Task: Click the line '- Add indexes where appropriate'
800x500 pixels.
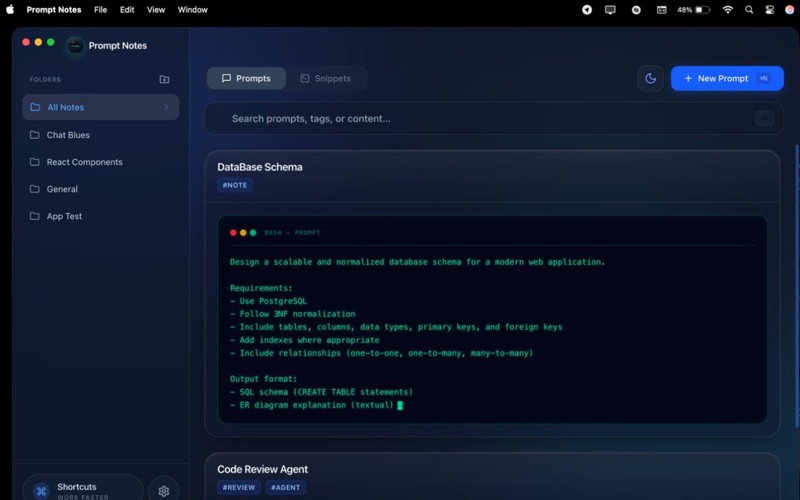Action: 305,340
